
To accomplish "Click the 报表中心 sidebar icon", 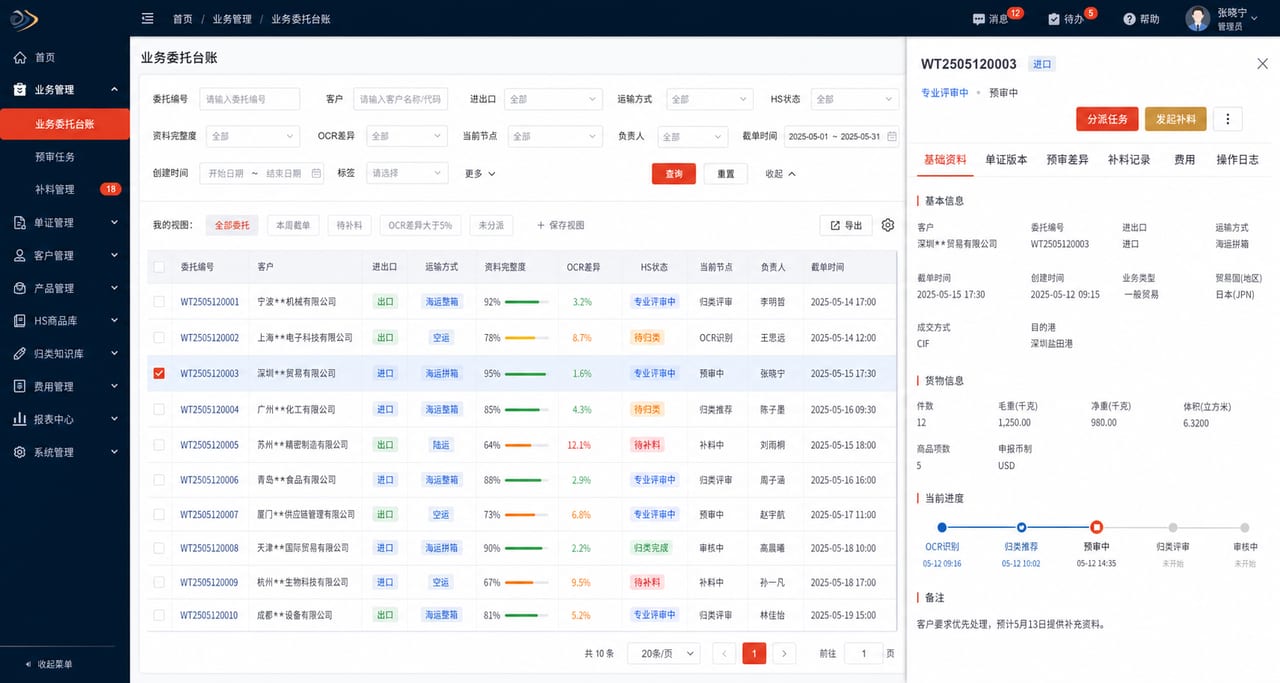I will point(20,419).
